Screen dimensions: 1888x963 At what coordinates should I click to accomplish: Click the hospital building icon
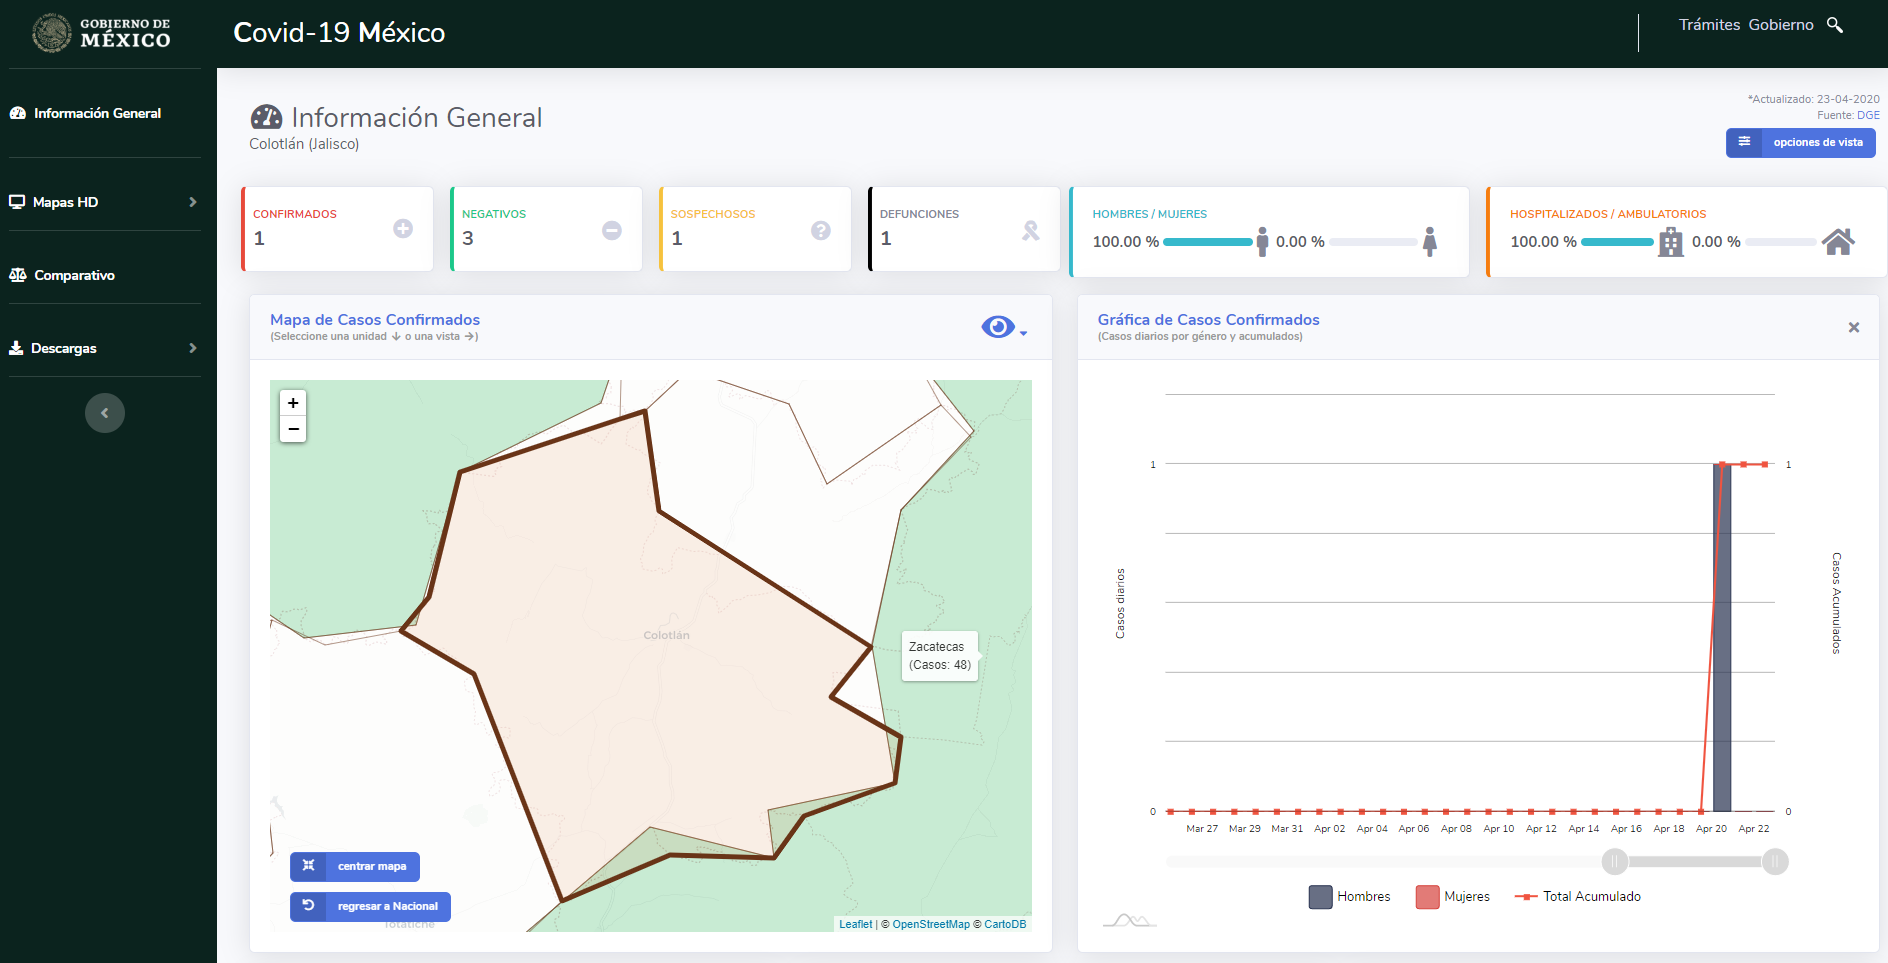click(x=1671, y=242)
